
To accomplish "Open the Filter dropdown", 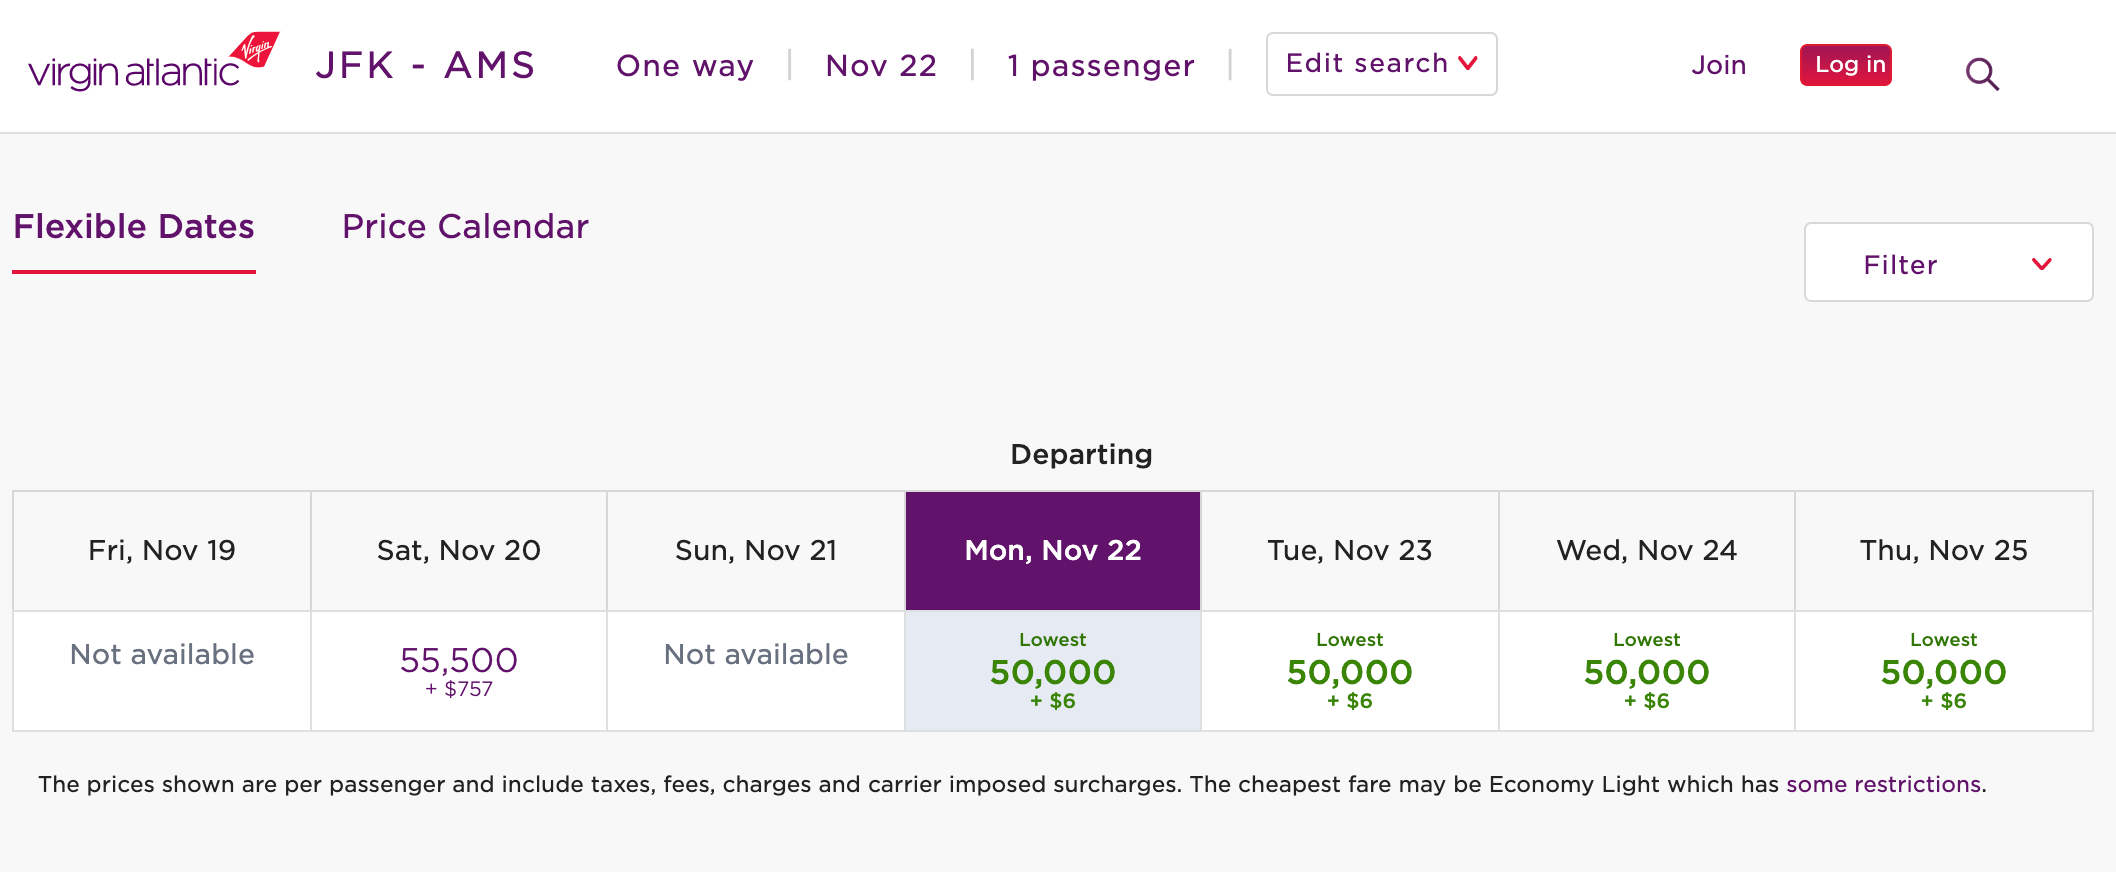I will [x=1947, y=262].
